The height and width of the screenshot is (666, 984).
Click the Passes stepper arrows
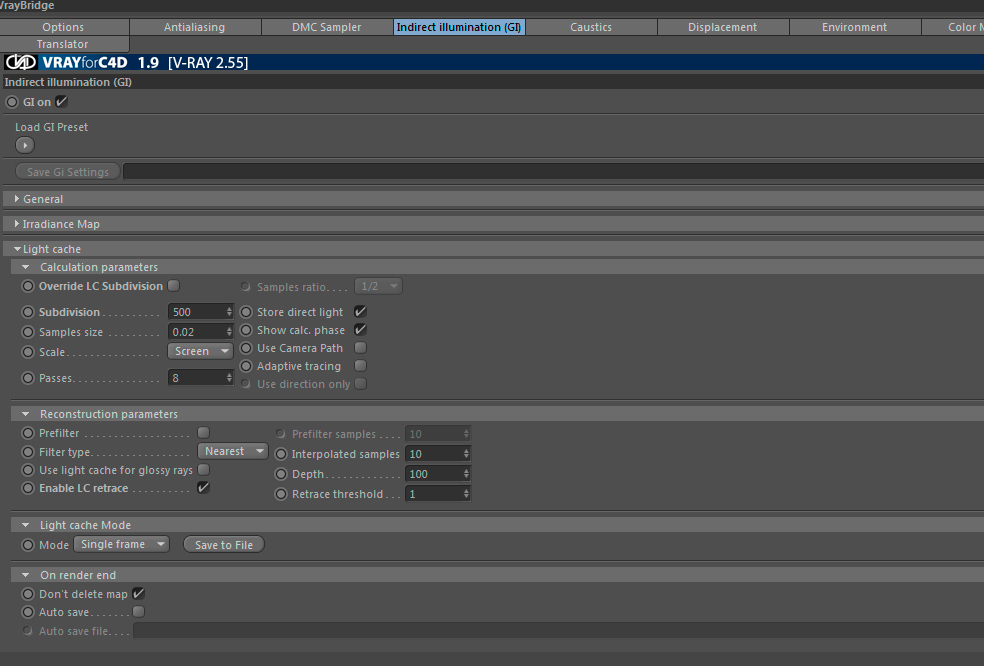(x=229, y=378)
